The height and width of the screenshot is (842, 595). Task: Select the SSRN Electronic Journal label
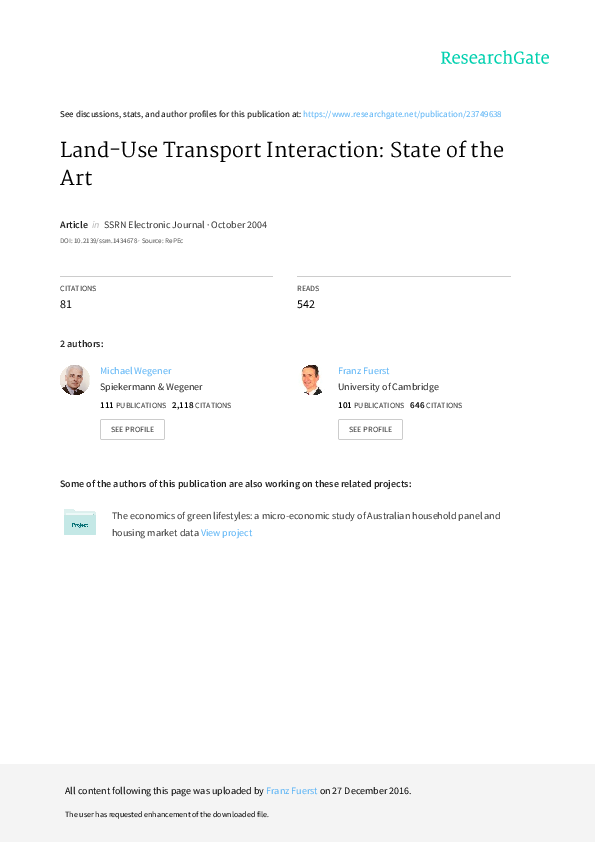[157, 224]
